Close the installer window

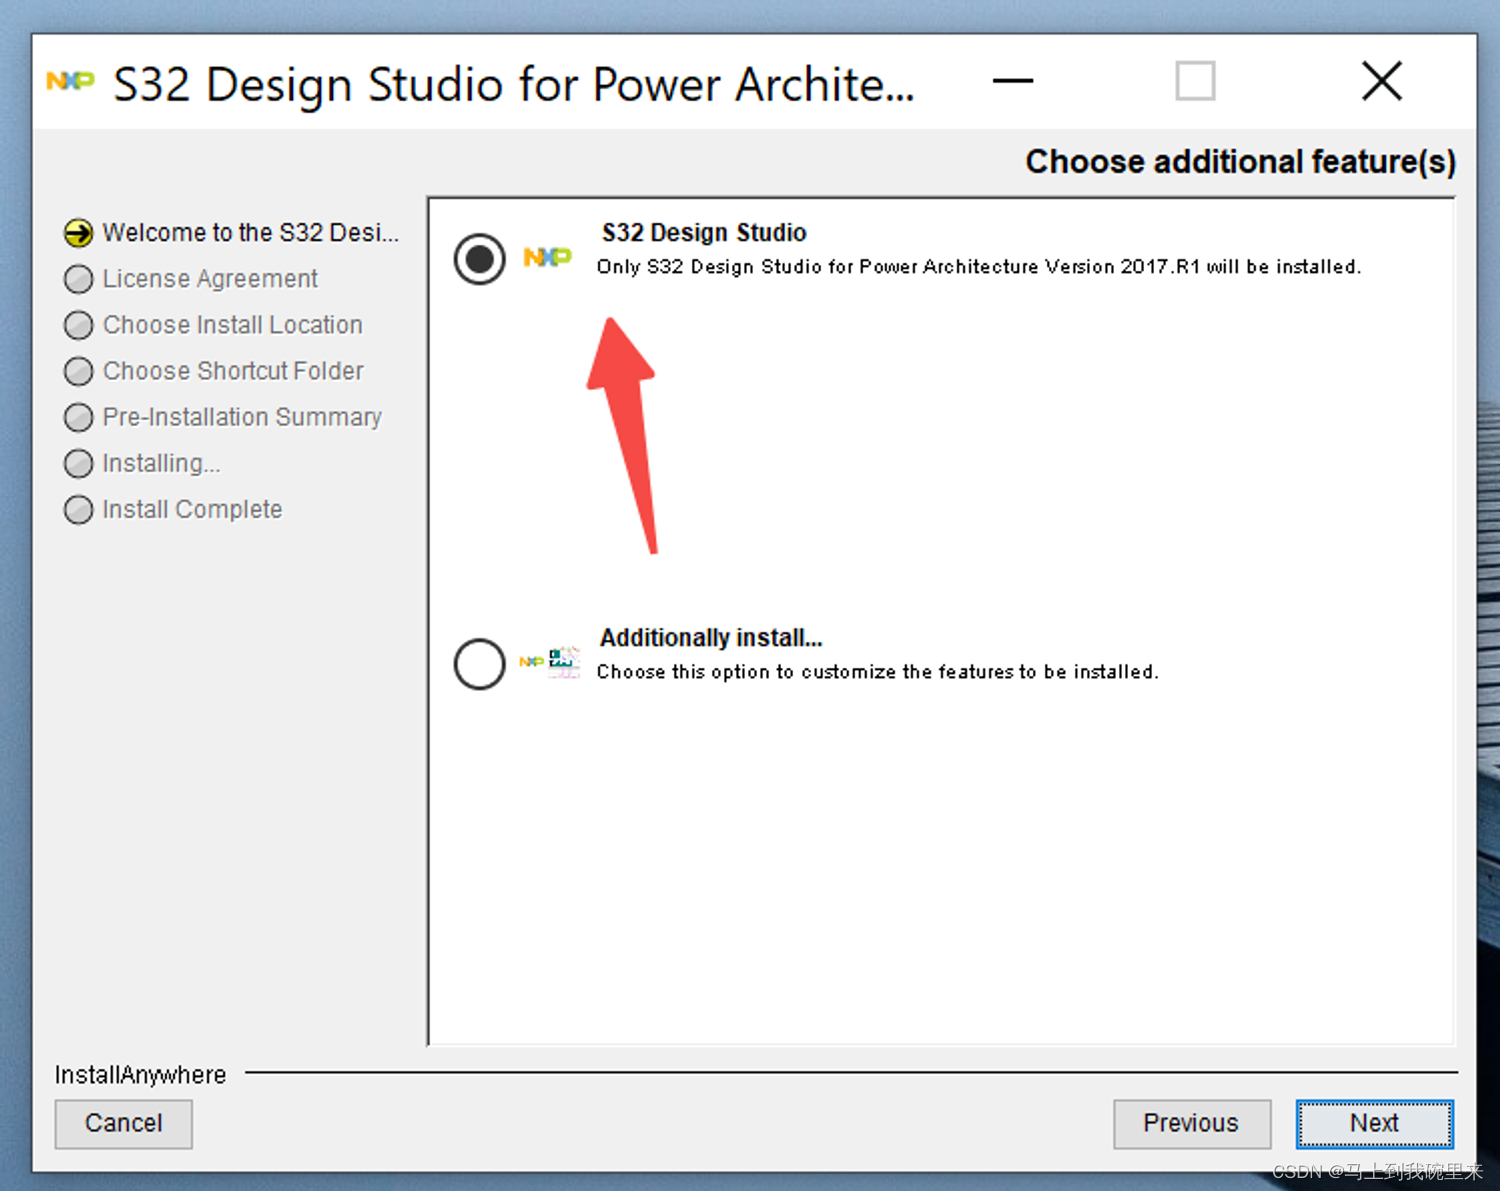coord(1382,81)
